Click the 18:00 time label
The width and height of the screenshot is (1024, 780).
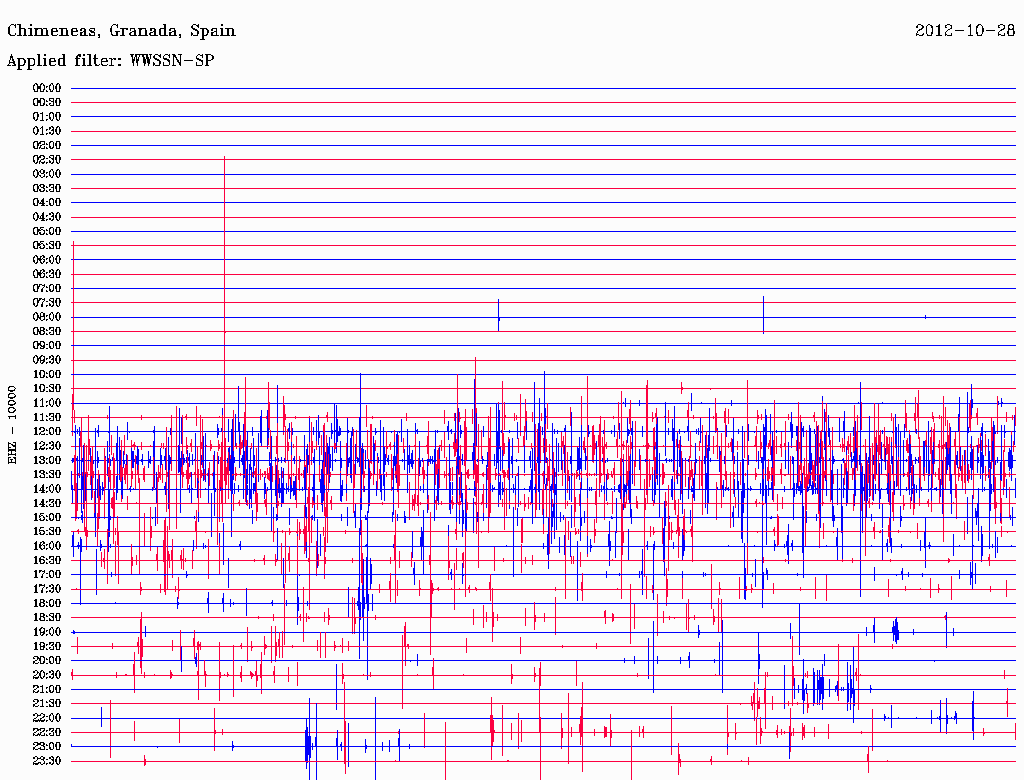pos(47,603)
